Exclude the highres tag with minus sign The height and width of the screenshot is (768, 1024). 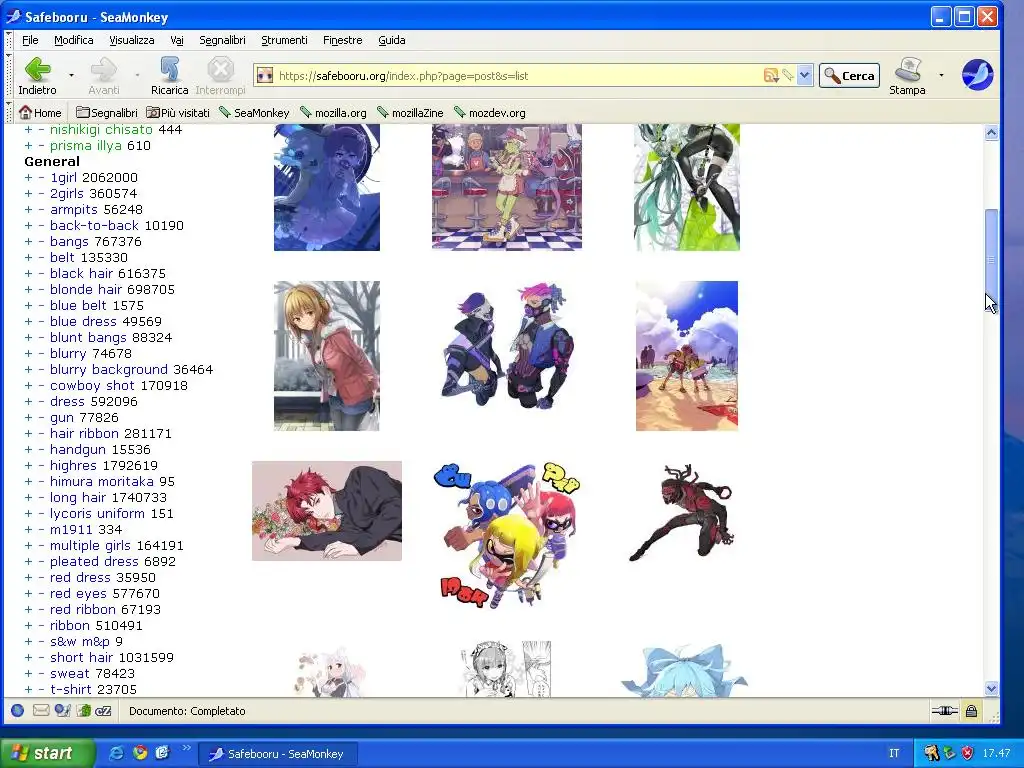click(x=41, y=466)
